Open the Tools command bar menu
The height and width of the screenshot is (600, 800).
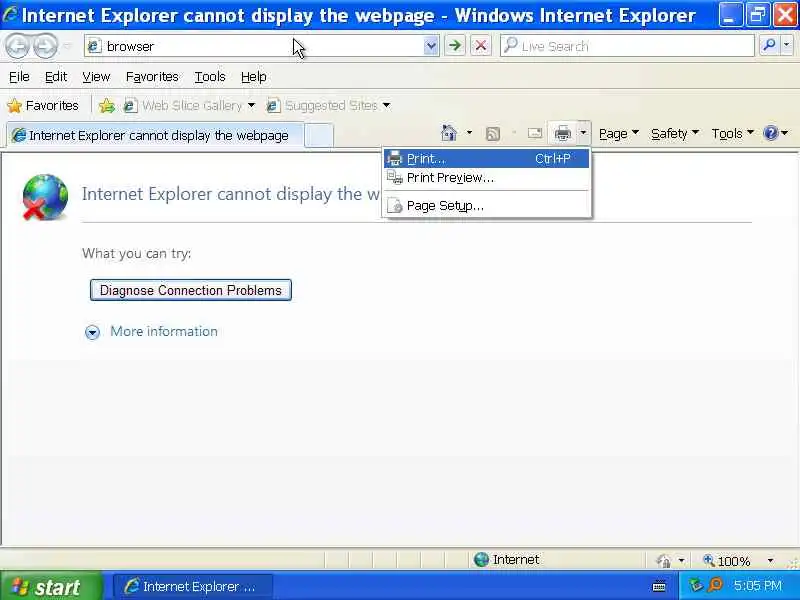(732, 134)
